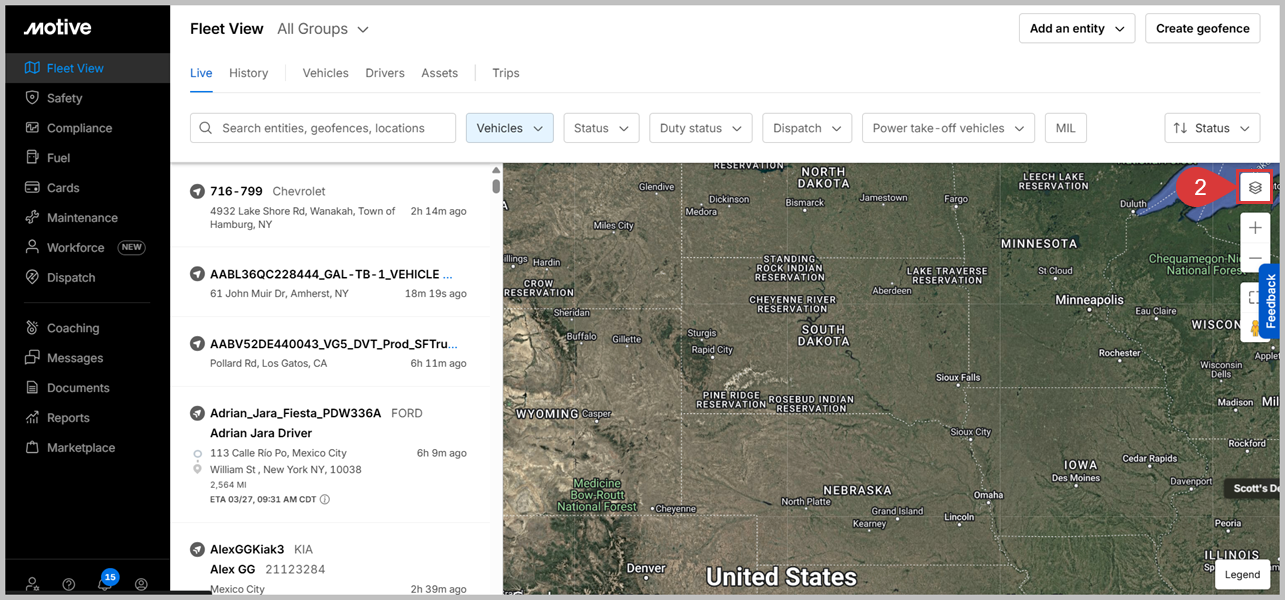The height and width of the screenshot is (600, 1285).
Task: Click the Messages chat icon
Action: (x=32, y=358)
